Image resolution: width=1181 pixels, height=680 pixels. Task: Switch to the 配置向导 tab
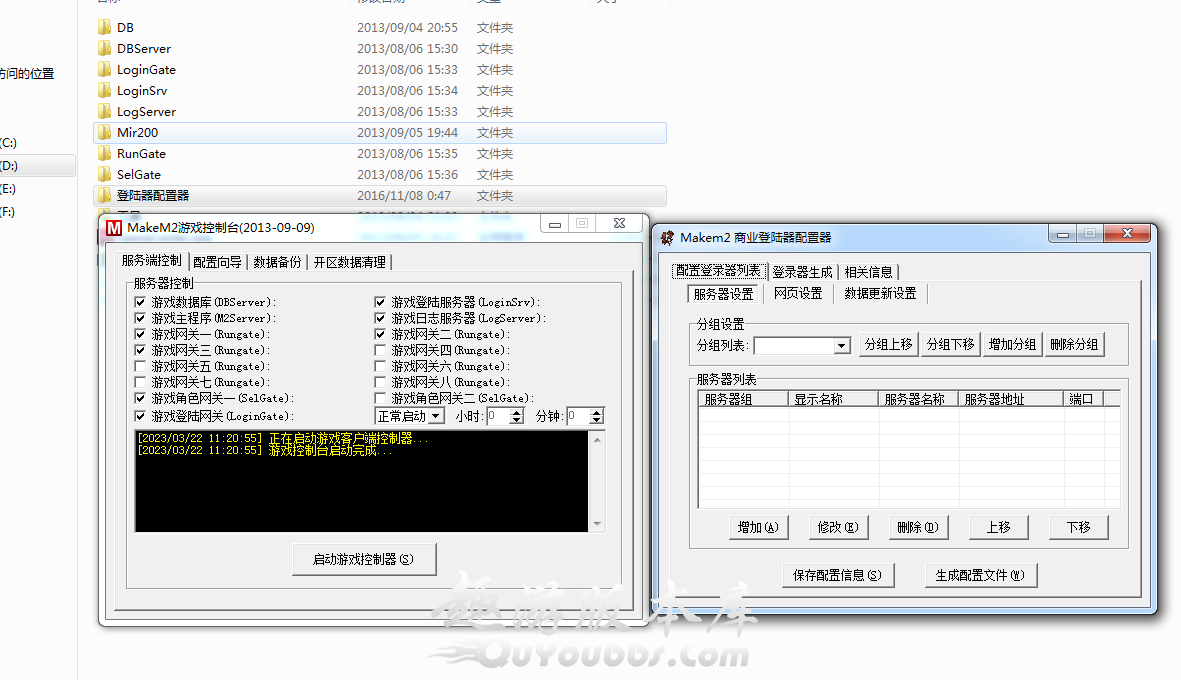point(217,262)
